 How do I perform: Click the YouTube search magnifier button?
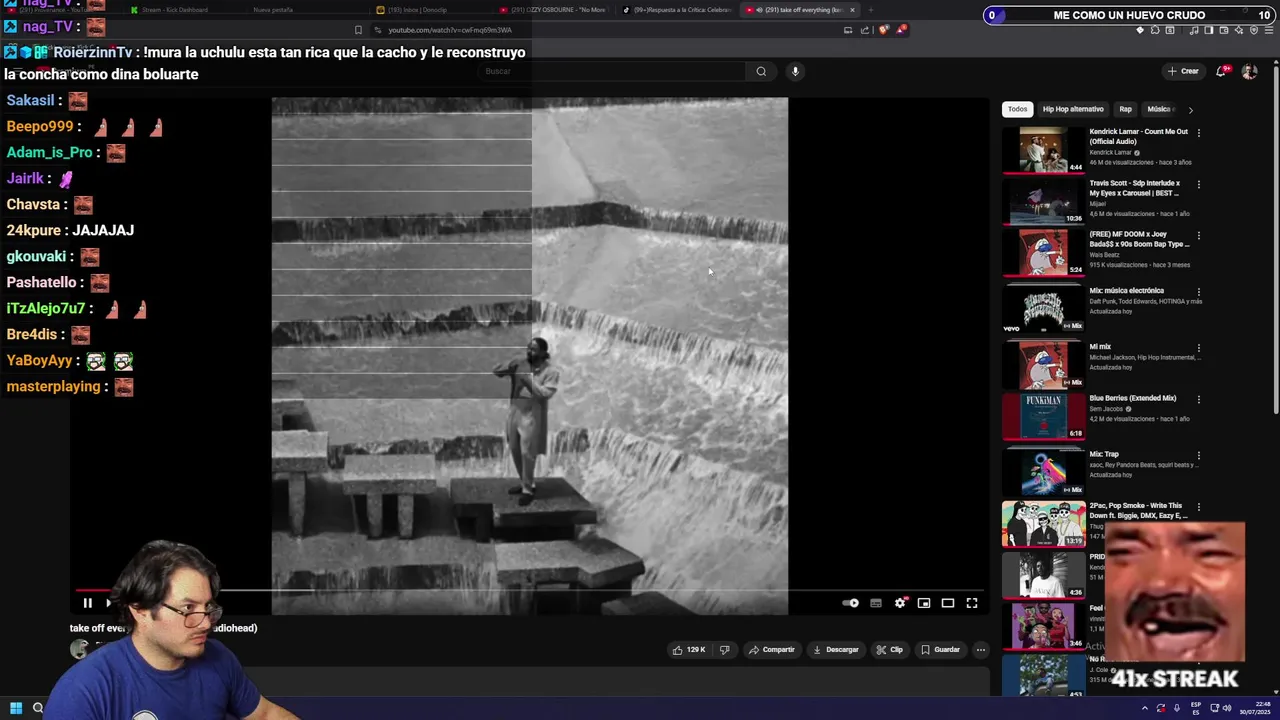pos(761,71)
